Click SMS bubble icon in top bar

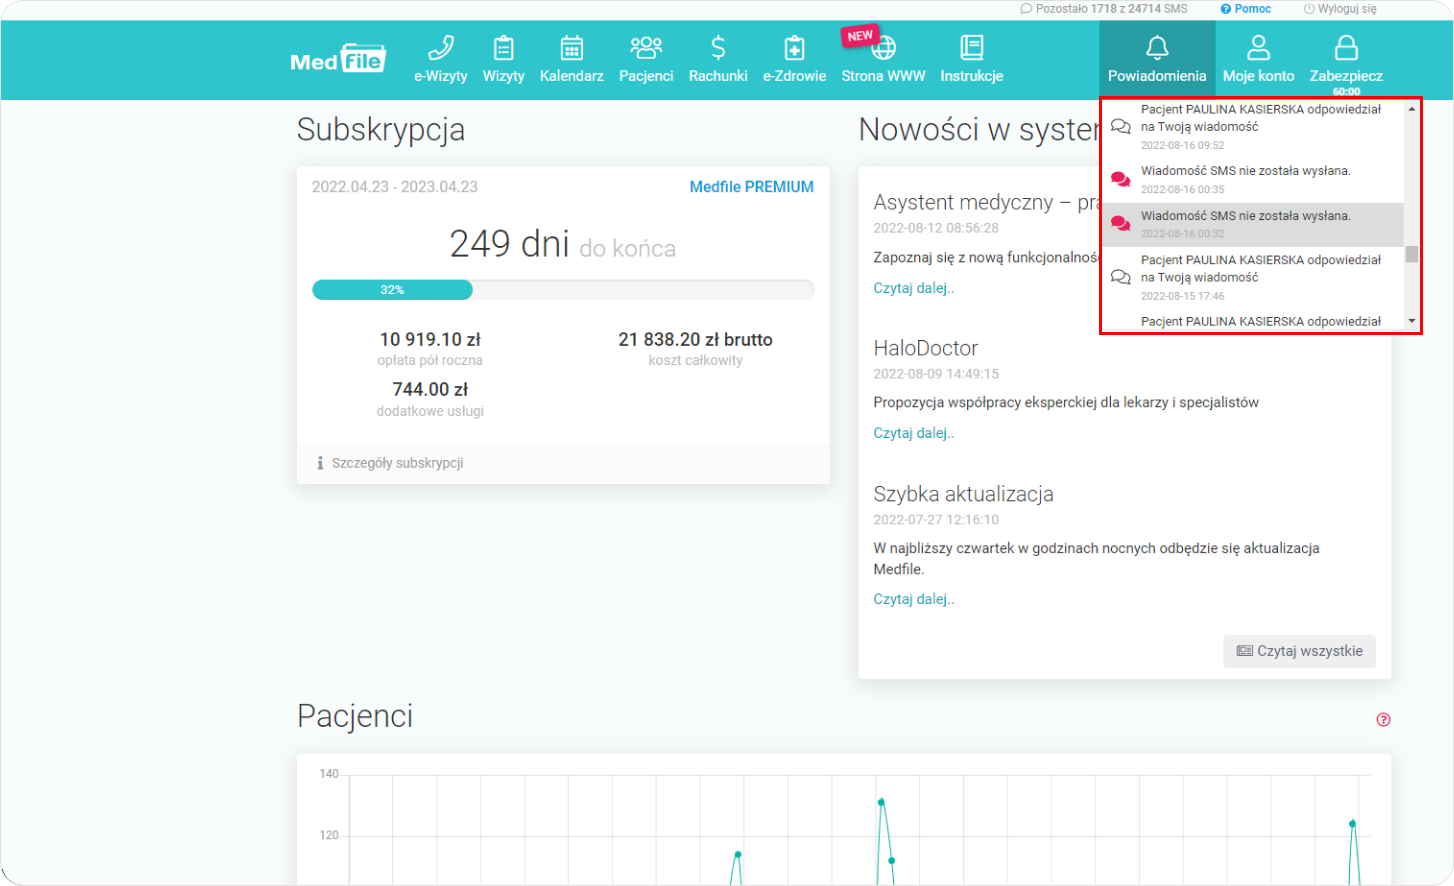point(1026,9)
